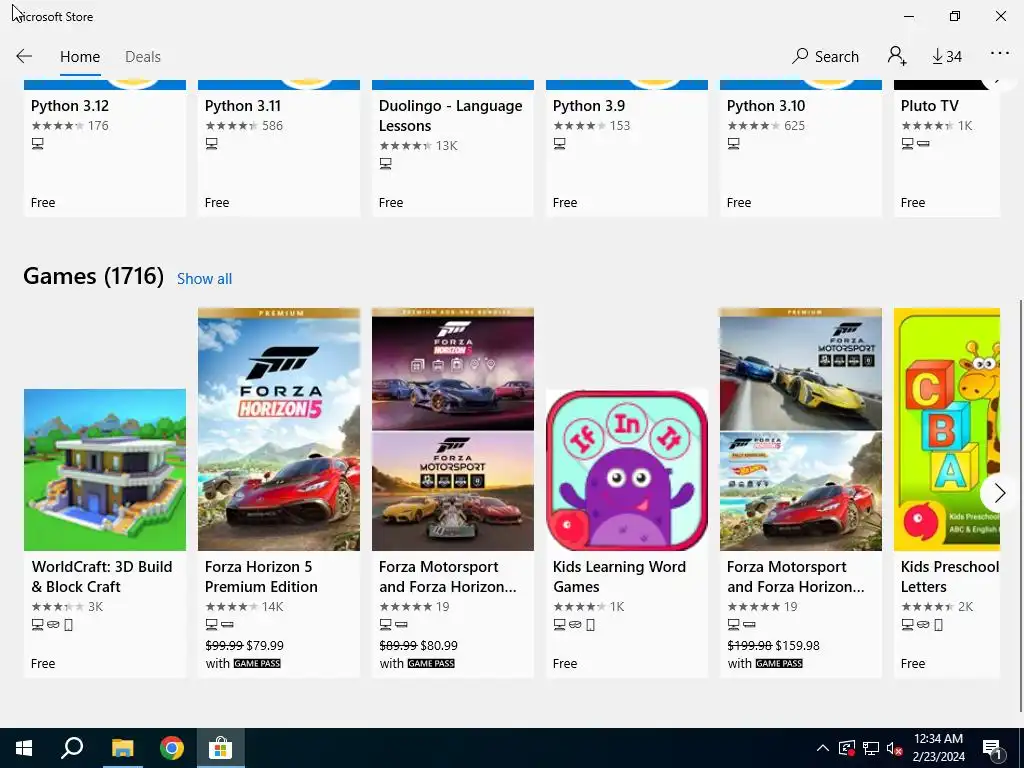Open the taskbar clock showing 12:34 AM
This screenshot has height=768, width=1024.
938,748
